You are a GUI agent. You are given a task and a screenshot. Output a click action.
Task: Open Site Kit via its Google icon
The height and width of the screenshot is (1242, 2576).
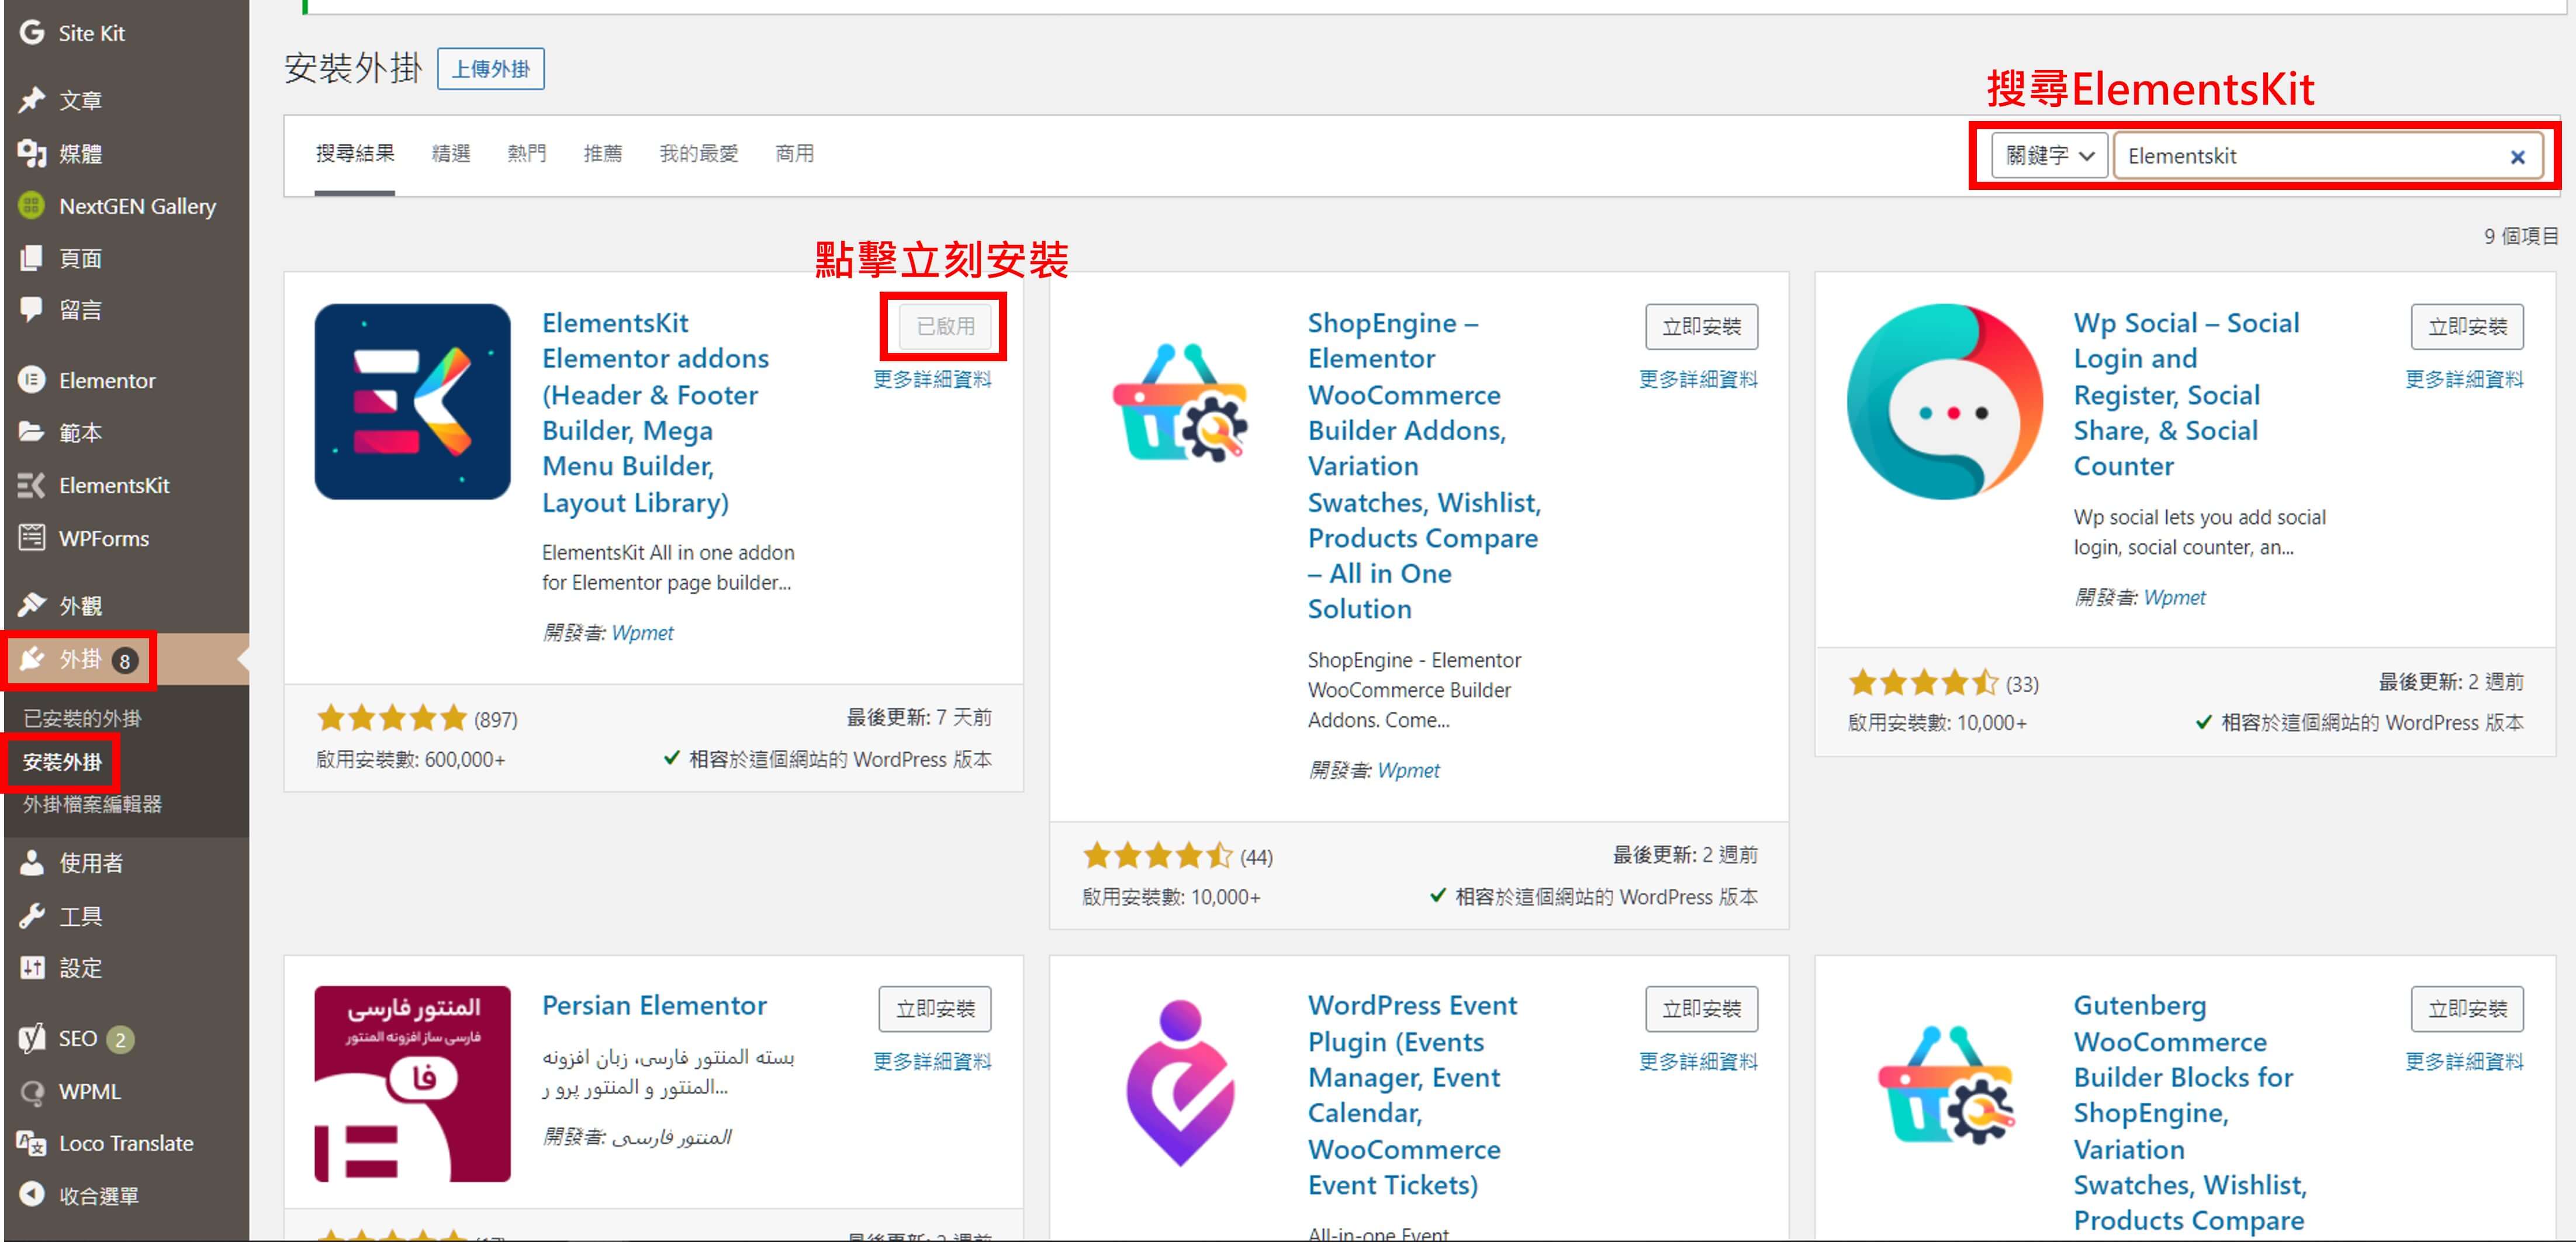point(32,32)
